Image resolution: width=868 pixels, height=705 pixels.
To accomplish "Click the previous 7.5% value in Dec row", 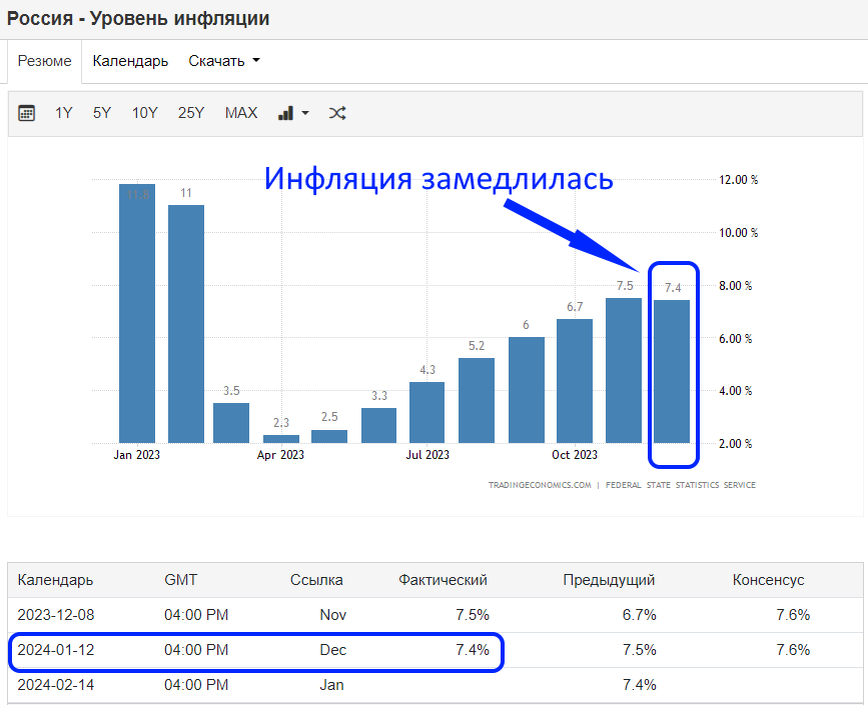I will pyautogui.click(x=639, y=650).
